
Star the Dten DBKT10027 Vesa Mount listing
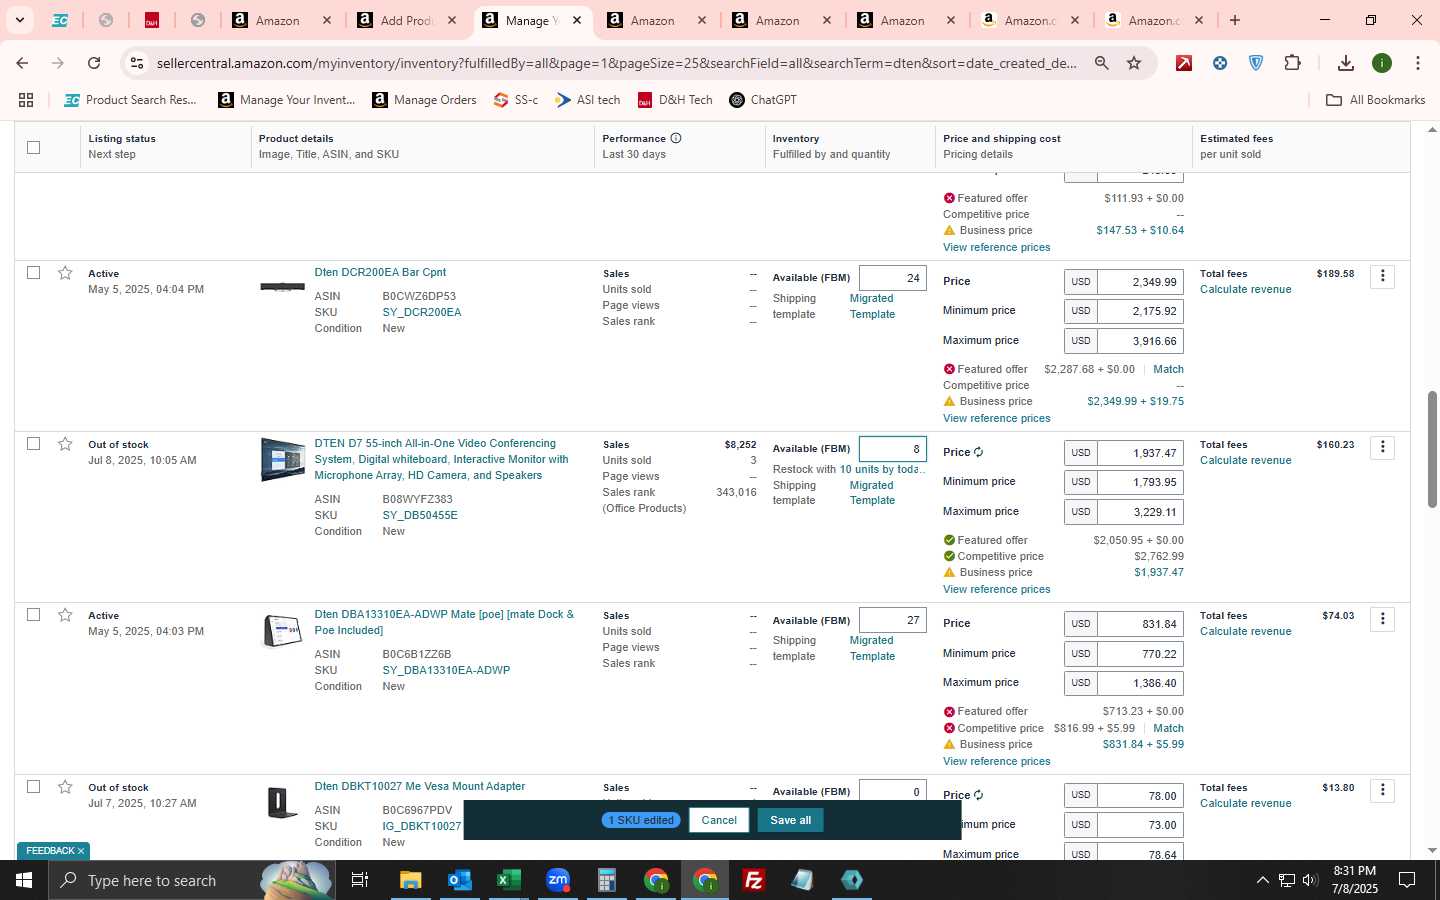click(x=65, y=787)
